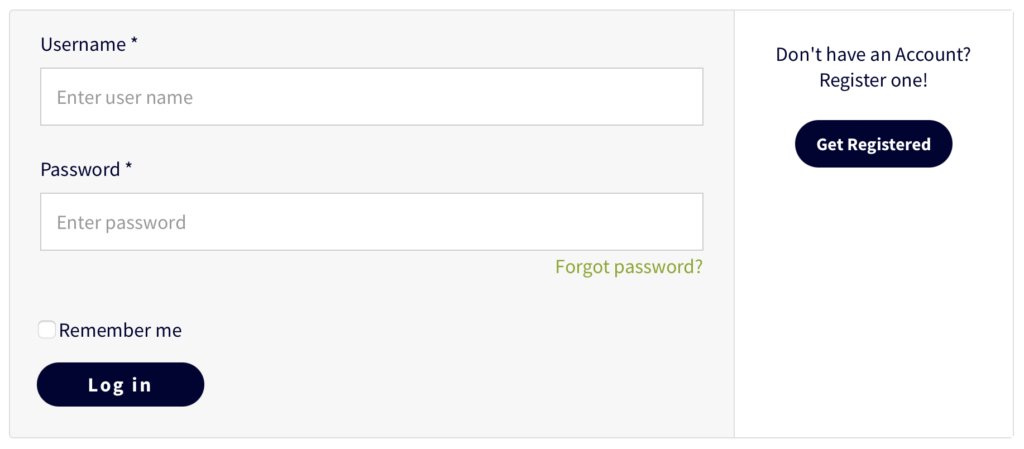Viewport: 1024px width, 449px height.
Task: Click the Password field label
Action: pyautogui.click(x=80, y=170)
